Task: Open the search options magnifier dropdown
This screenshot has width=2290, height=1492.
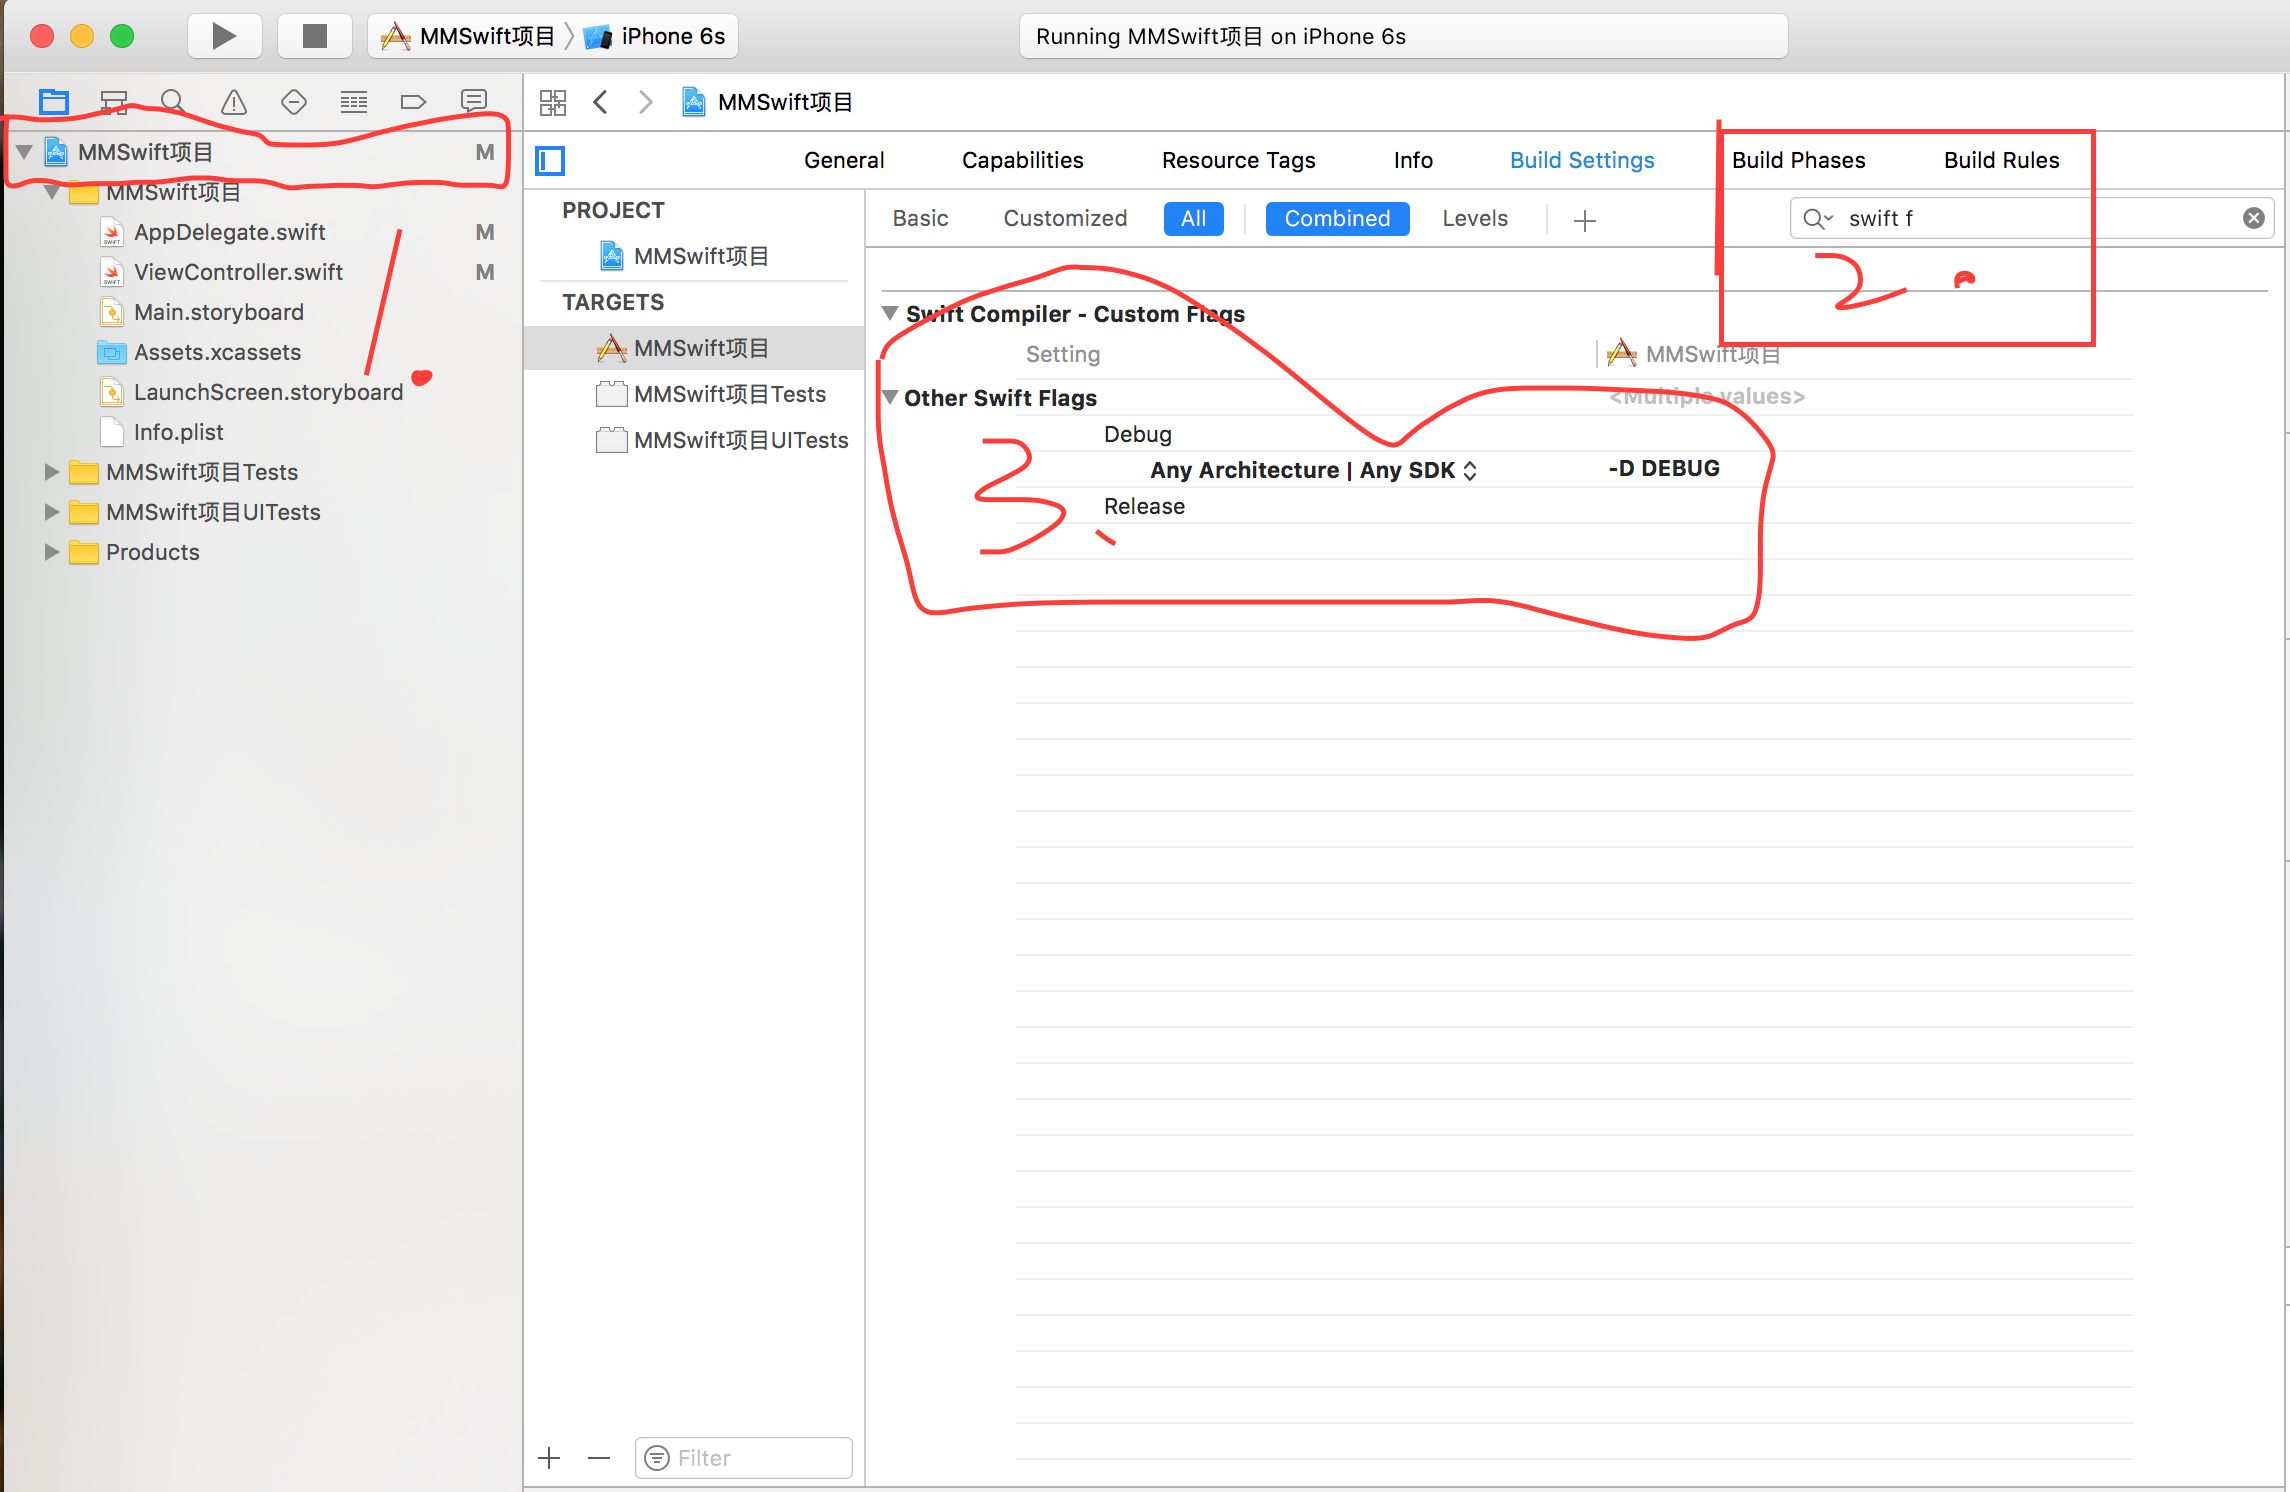Action: click(1817, 218)
